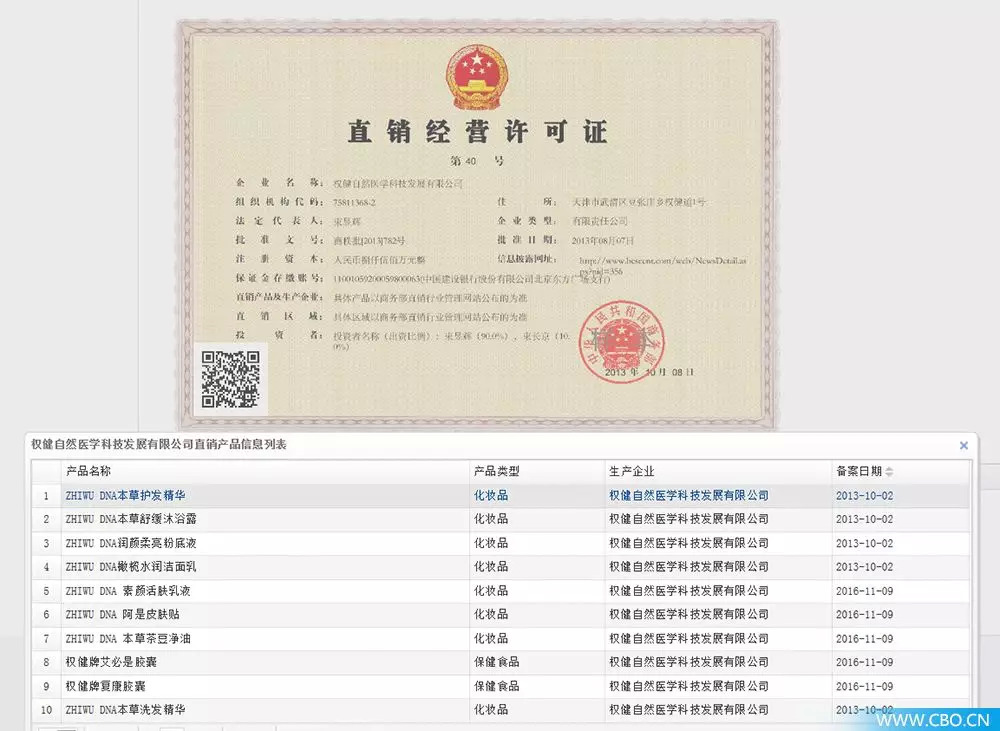The width and height of the screenshot is (1000, 731).
Task: Click date 2016-11-09 in 素颜活肤乳液 row
Action: [864, 591]
